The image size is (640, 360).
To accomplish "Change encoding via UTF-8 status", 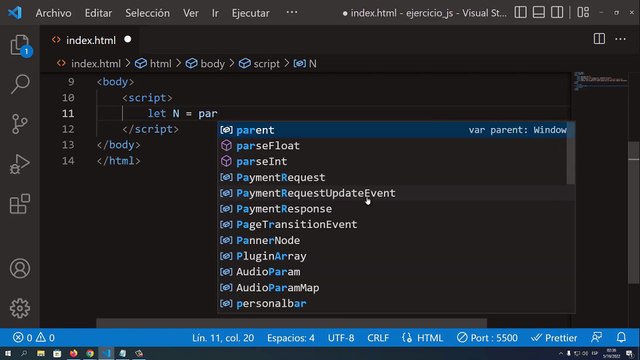I will pos(341,338).
